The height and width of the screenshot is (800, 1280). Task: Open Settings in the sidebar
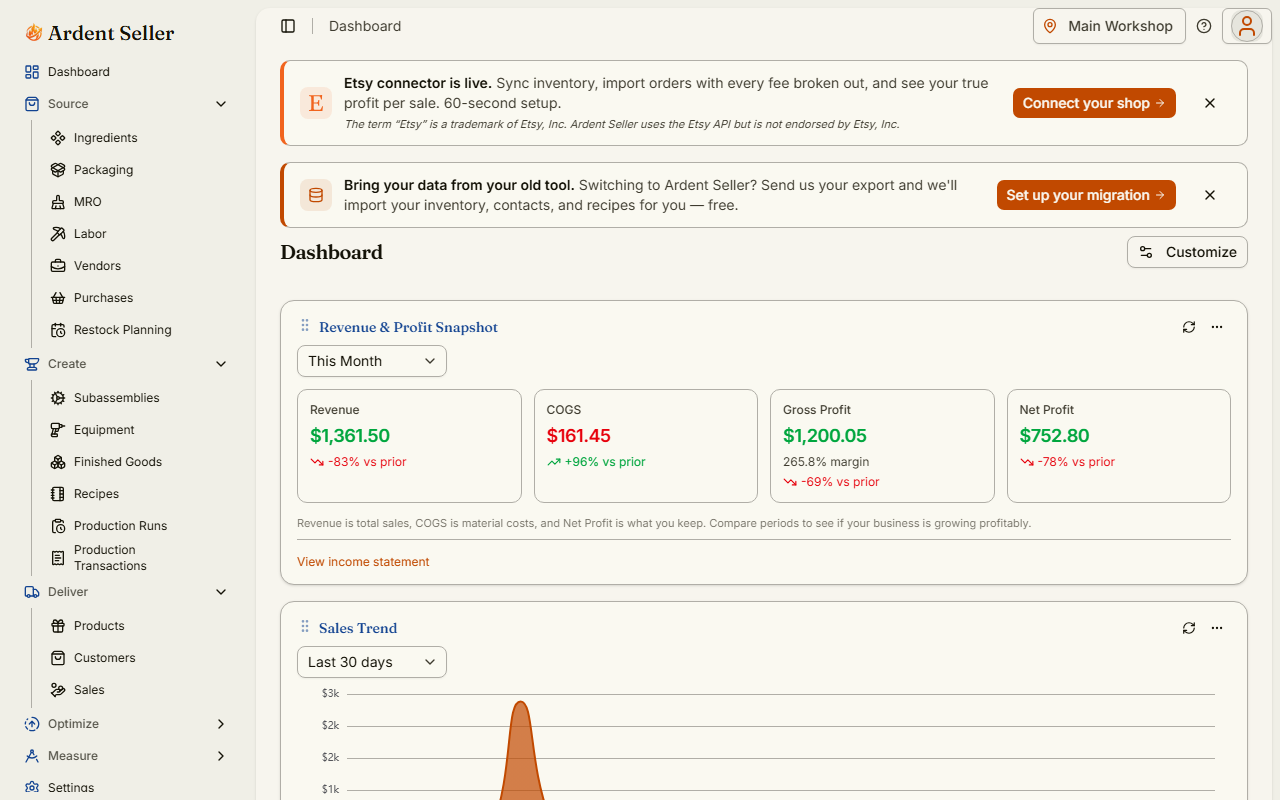(x=127, y=788)
